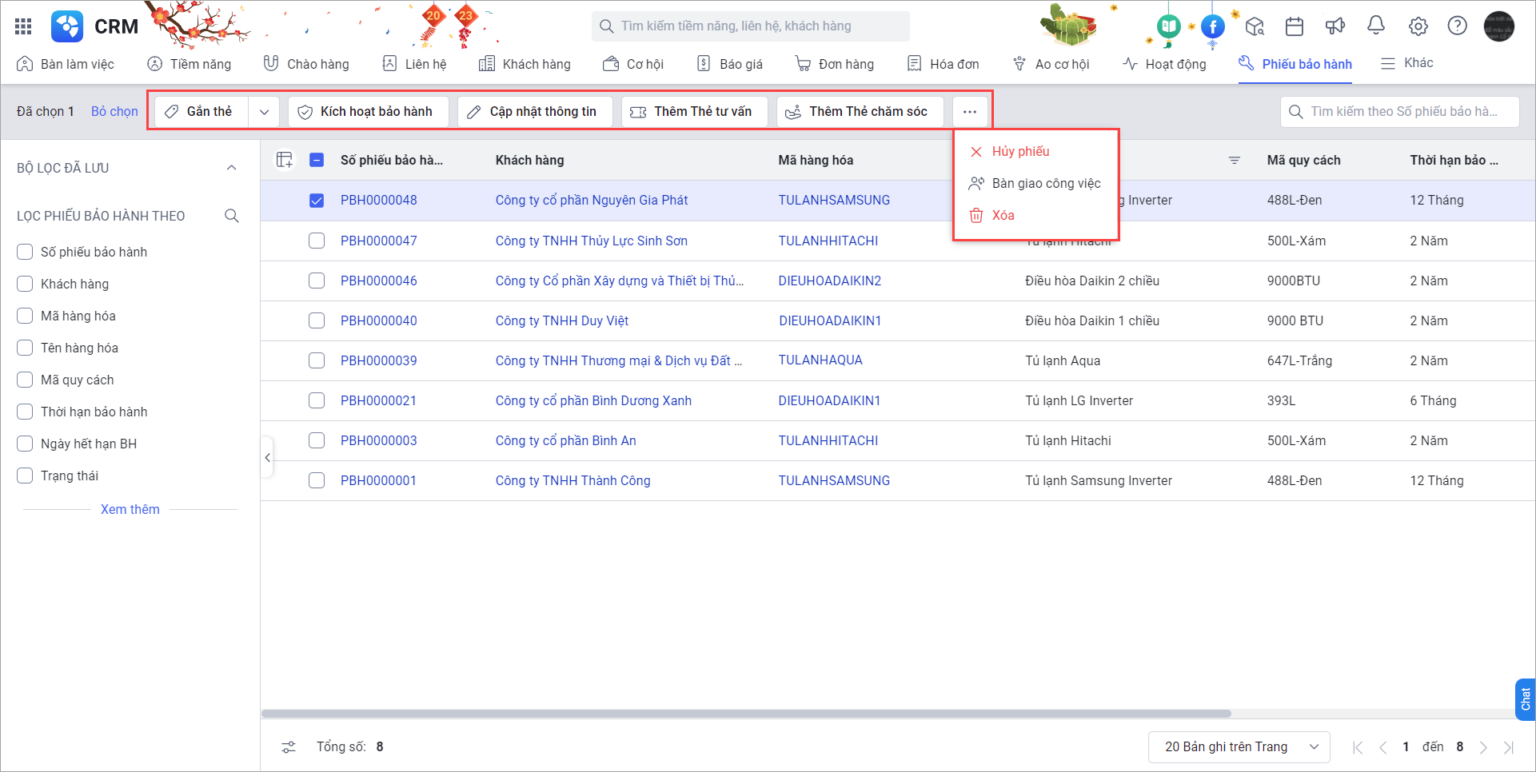Check the Mã hàng hóa filter checkbox
Screen dimensions: 1536x772
pos(25,316)
